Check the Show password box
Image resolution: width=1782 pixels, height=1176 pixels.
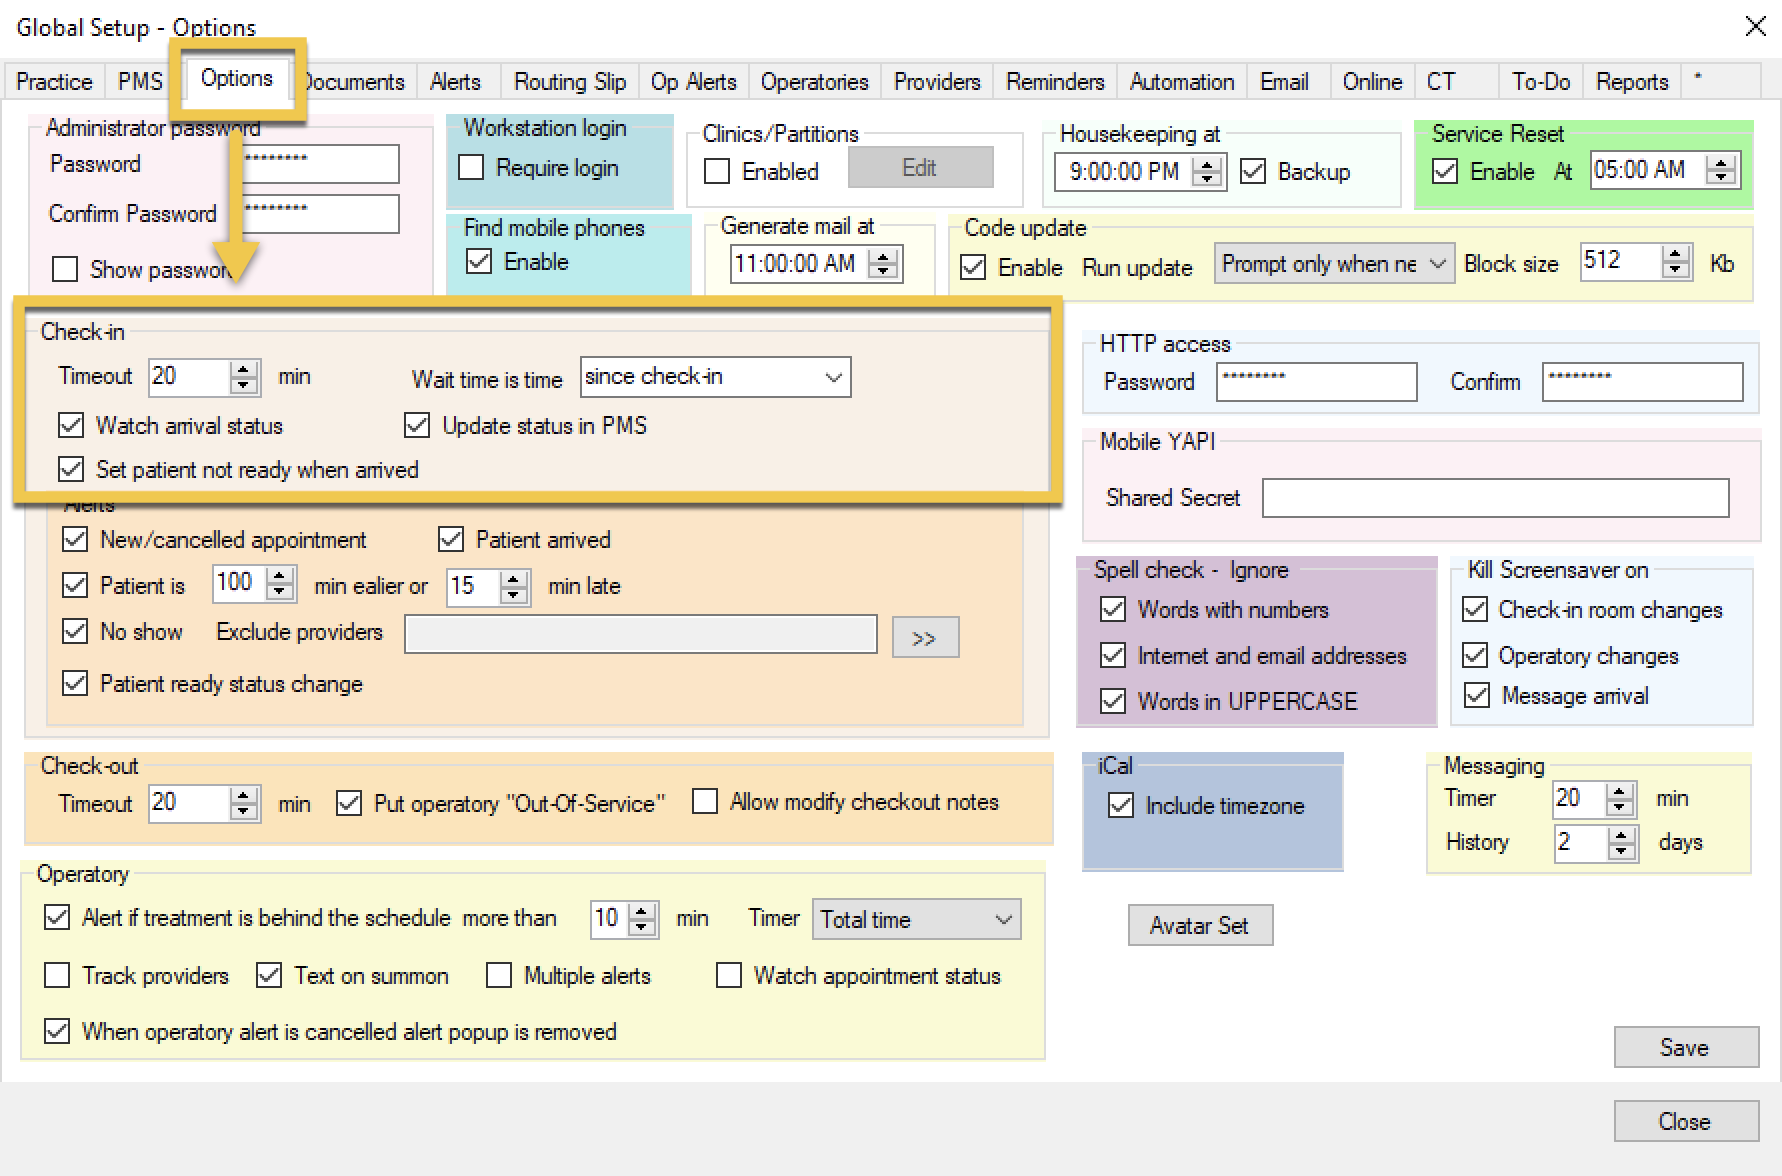tap(65, 270)
